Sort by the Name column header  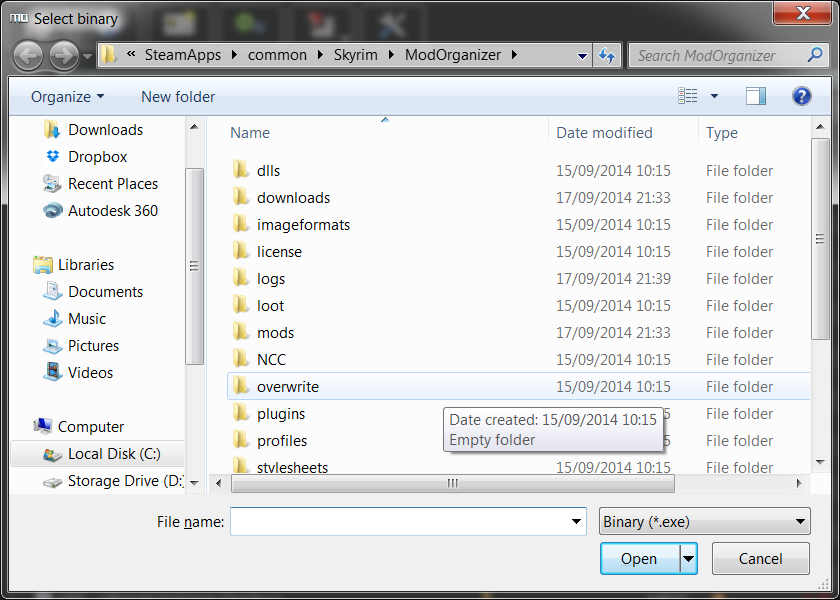pos(250,132)
